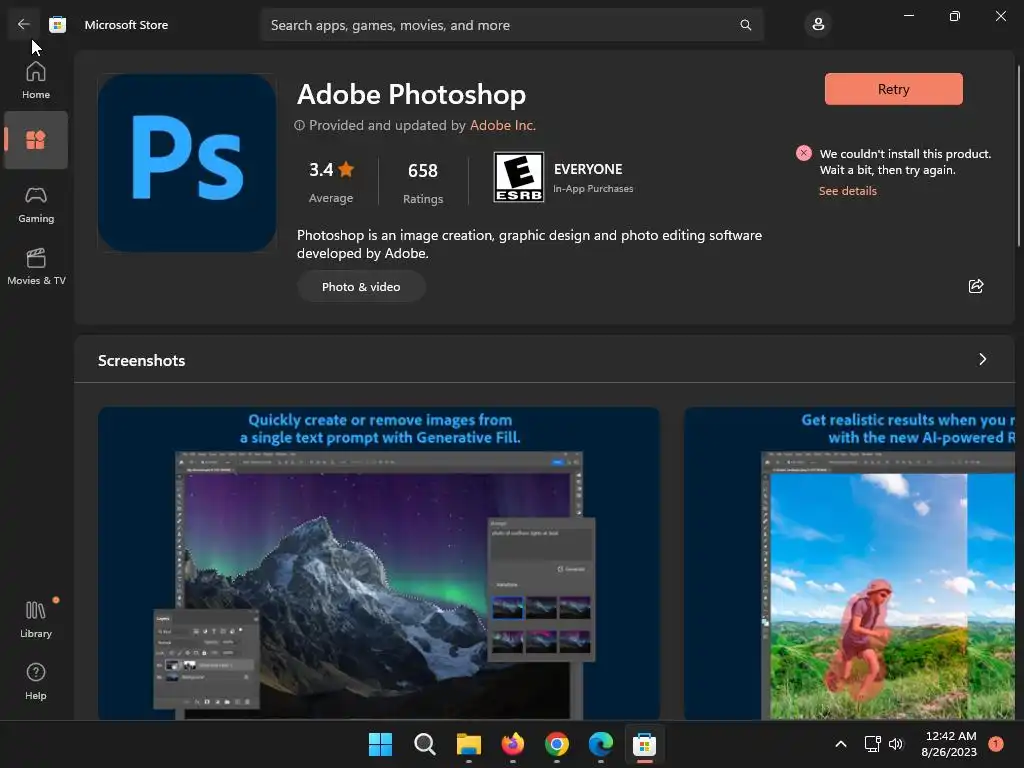This screenshot has width=1024, height=768.
Task: Click the share icon
Action: [x=976, y=286]
